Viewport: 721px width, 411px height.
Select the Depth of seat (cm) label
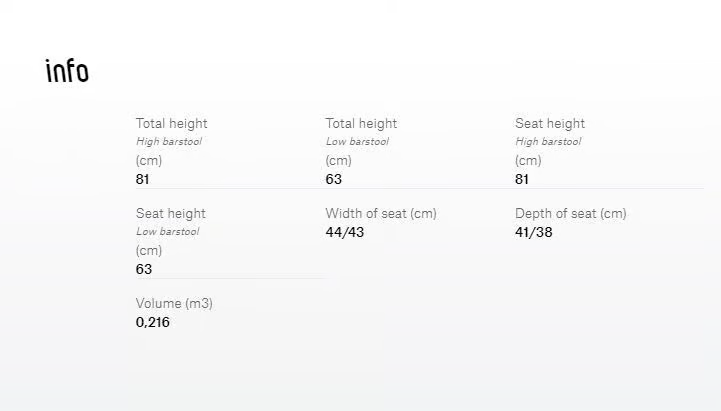(571, 213)
